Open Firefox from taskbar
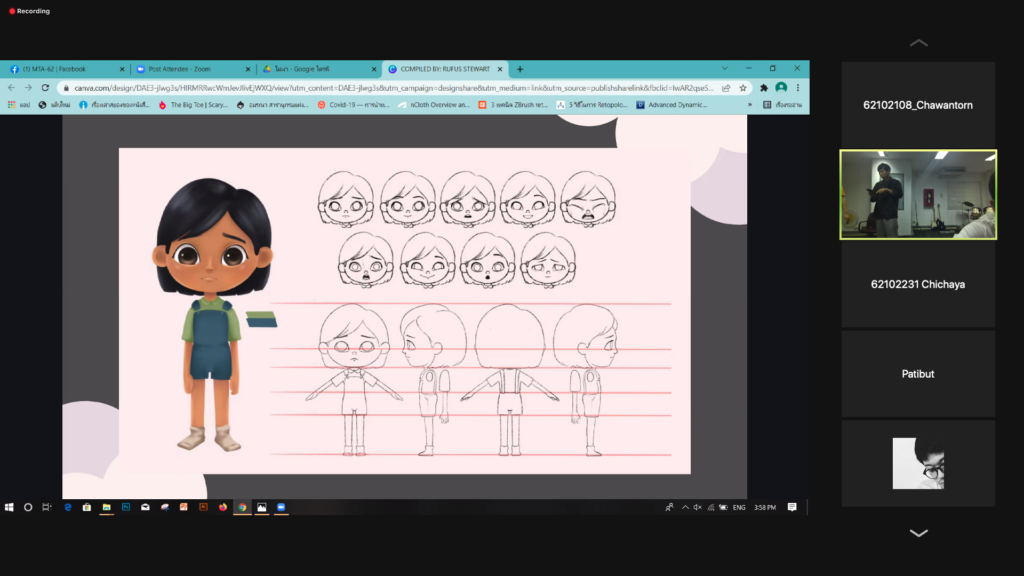The width and height of the screenshot is (1024, 576). [x=223, y=507]
